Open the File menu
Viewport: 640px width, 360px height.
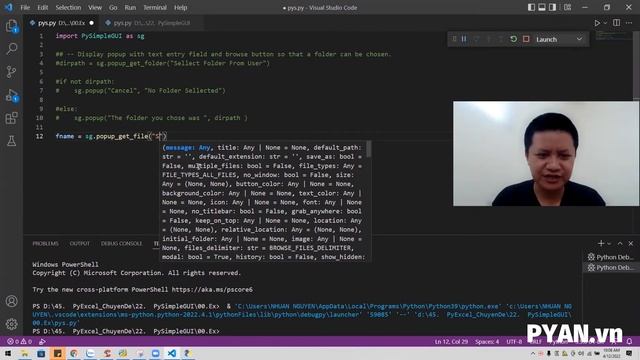pyautogui.click(x=25, y=7)
